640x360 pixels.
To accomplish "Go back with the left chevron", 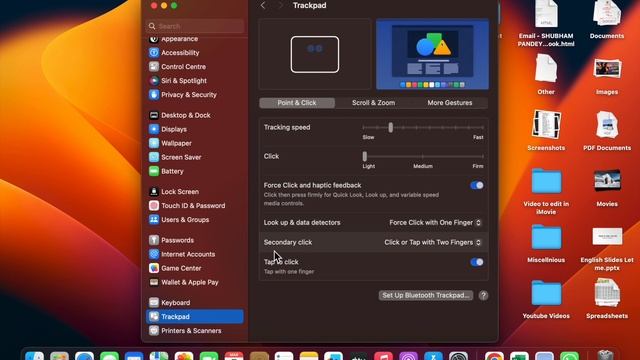I will (x=263, y=5).
